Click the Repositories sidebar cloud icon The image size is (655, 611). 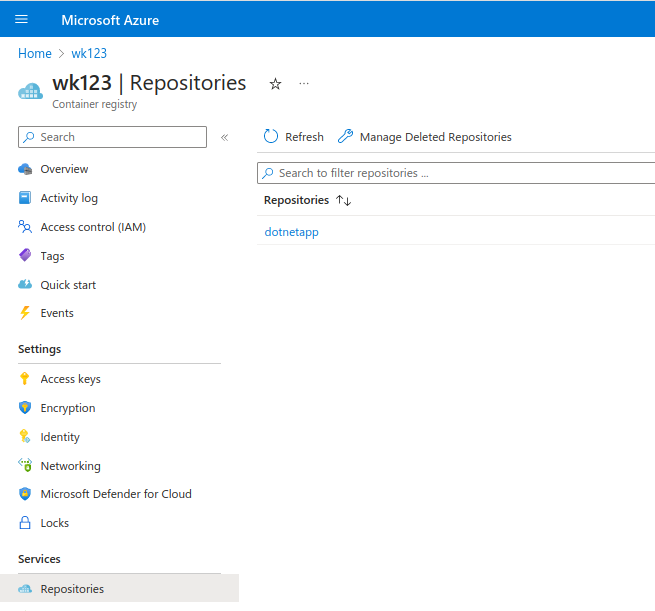[25, 589]
